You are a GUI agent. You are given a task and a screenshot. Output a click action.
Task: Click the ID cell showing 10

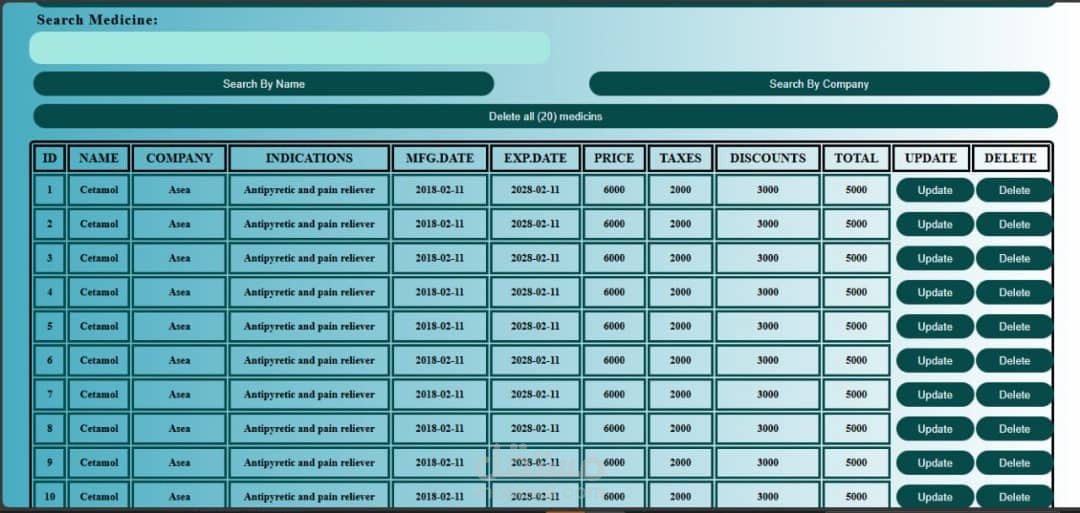tap(50, 496)
